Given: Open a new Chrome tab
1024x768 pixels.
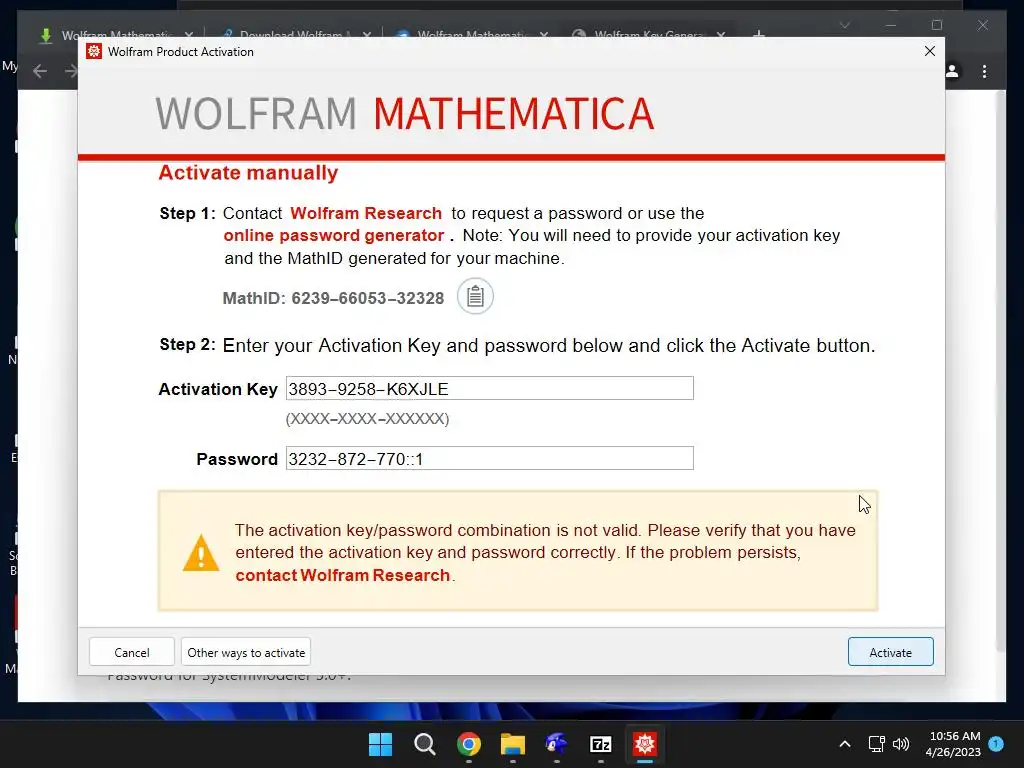Looking at the screenshot, I should pyautogui.click(x=759, y=35).
